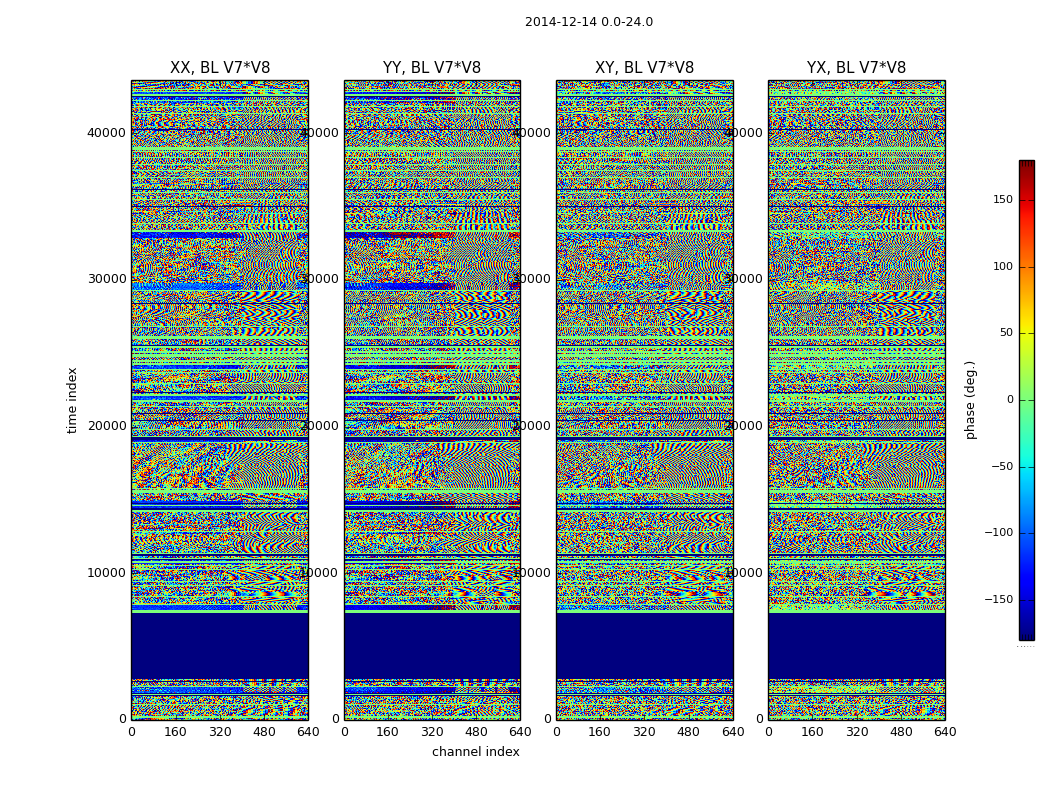Image resolution: width=1050 pixels, height=800 pixels.
Task: Pick the green middle of the colorbar
Action: pos(1026,400)
